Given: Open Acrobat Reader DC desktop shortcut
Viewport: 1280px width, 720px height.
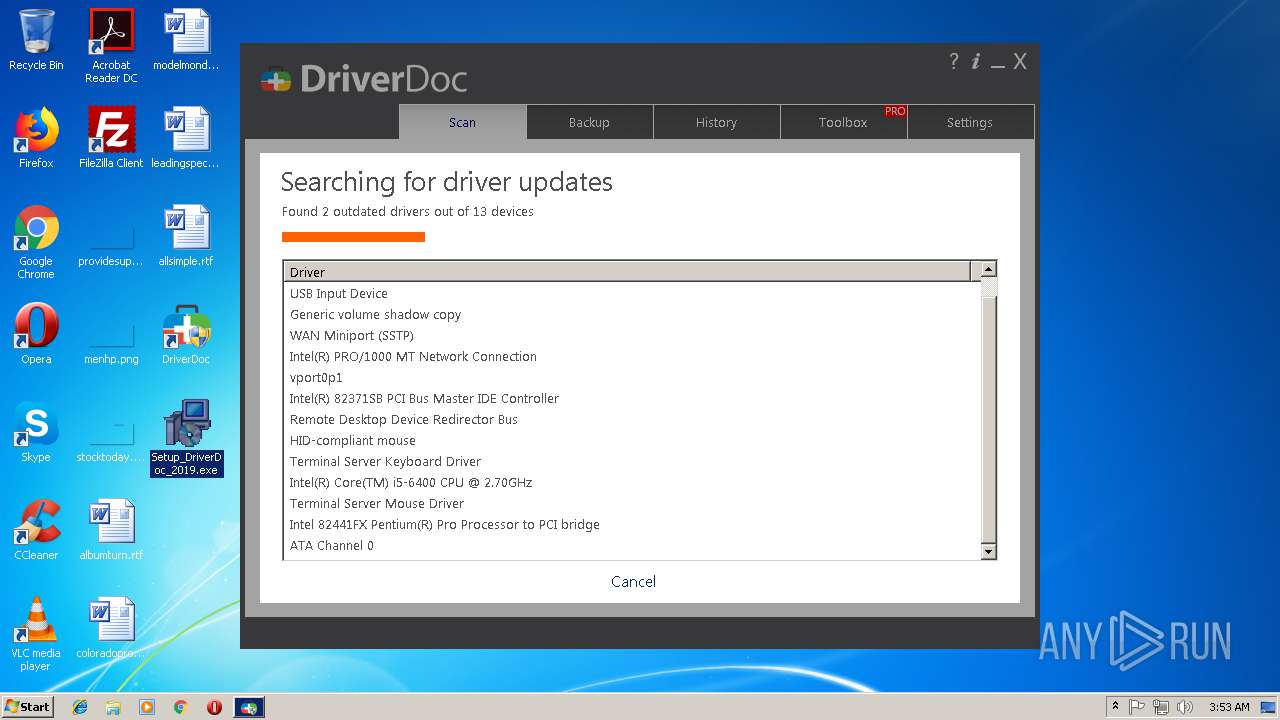Looking at the screenshot, I should click(x=111, y=46).
